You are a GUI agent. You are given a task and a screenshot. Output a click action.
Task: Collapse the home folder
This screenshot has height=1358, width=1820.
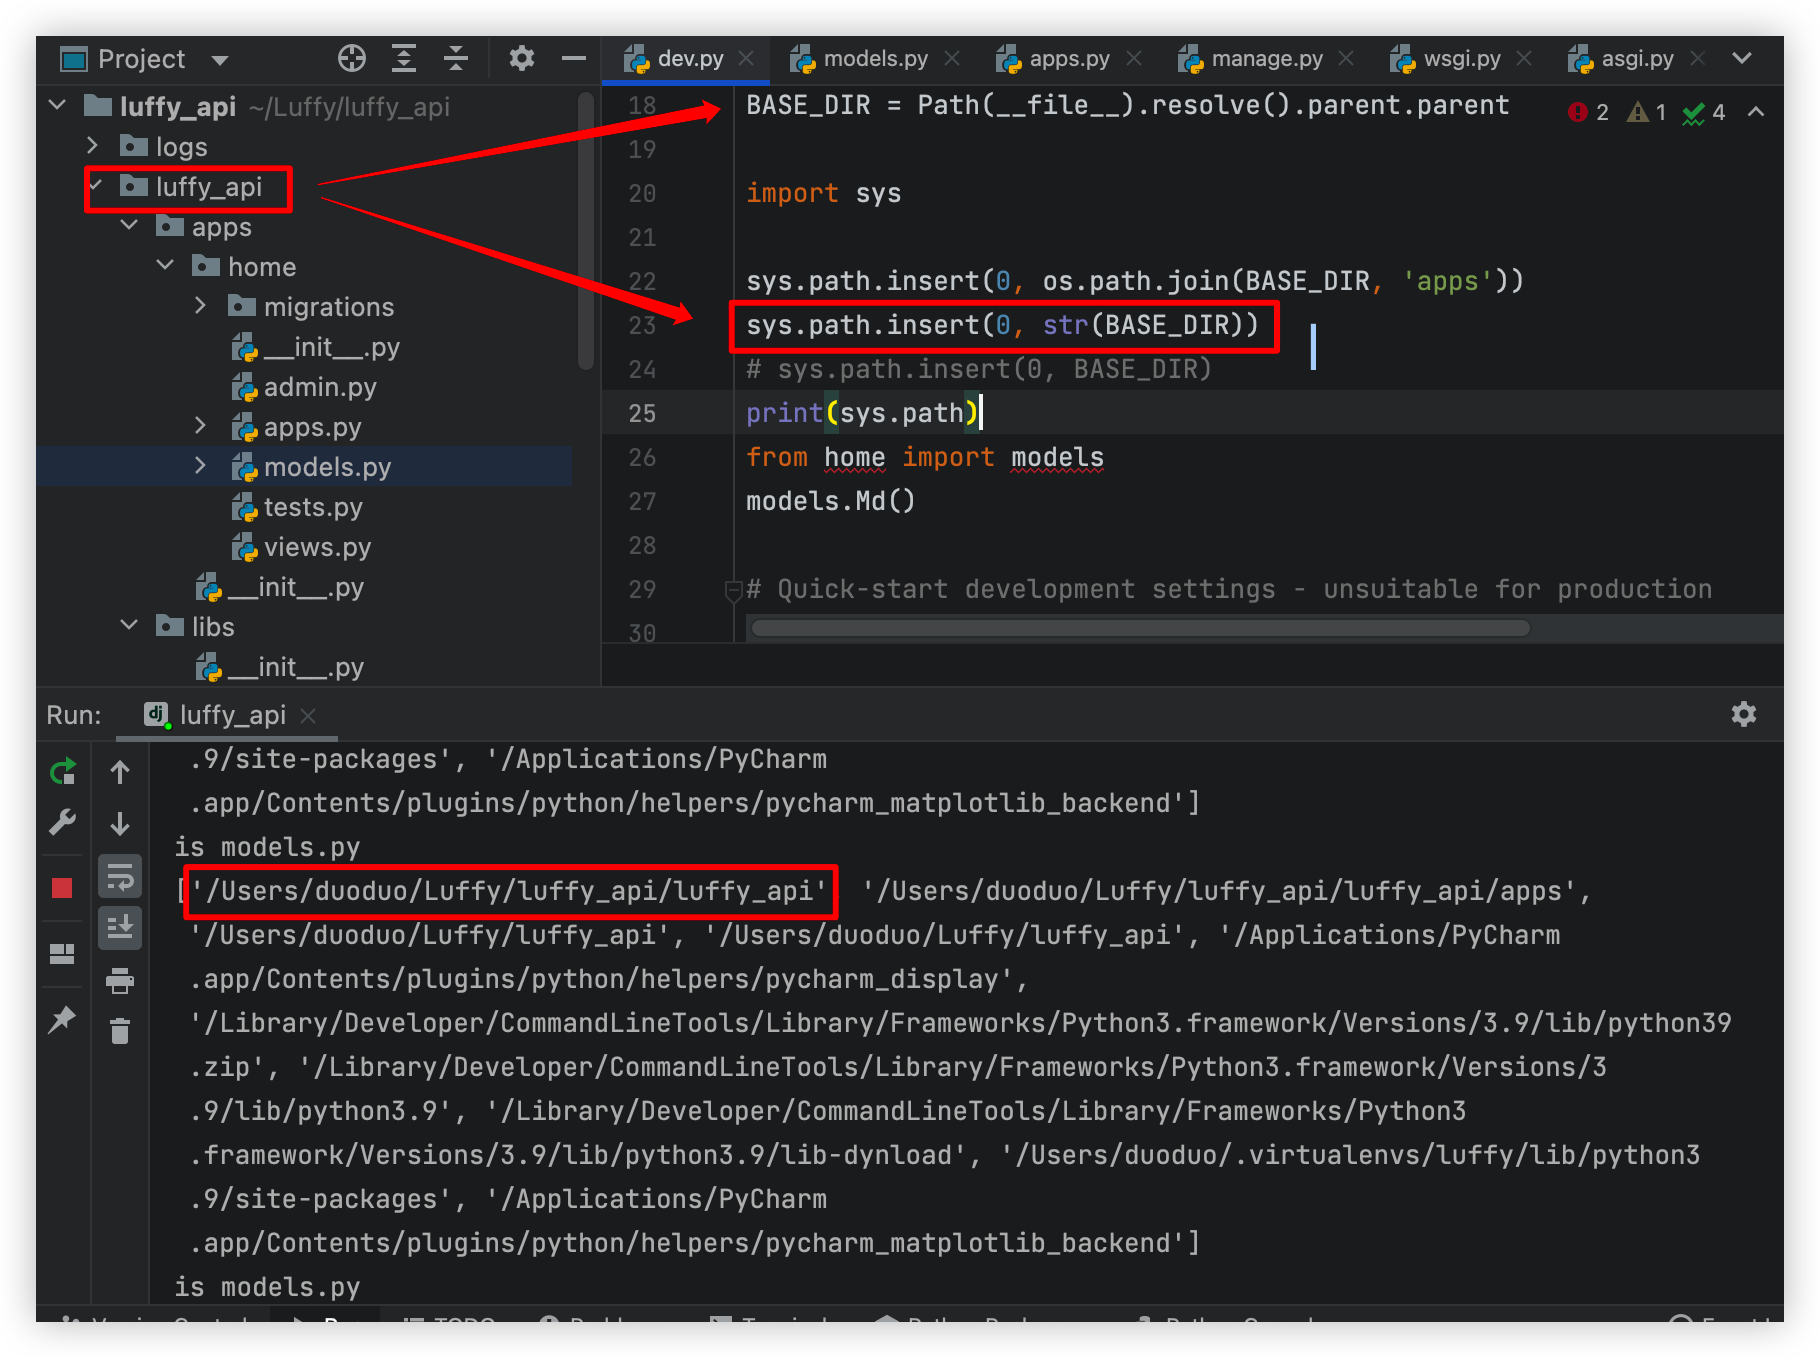(x=165, y=266)
